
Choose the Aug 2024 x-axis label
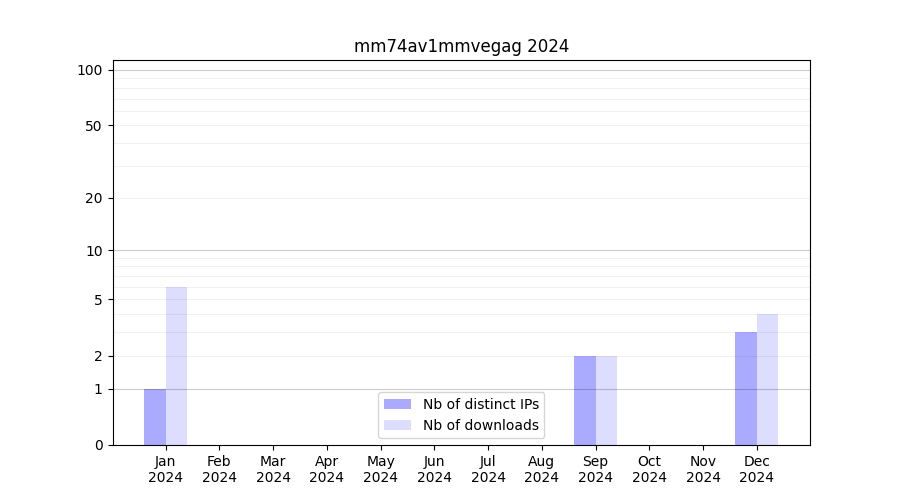tap(541, 469)
